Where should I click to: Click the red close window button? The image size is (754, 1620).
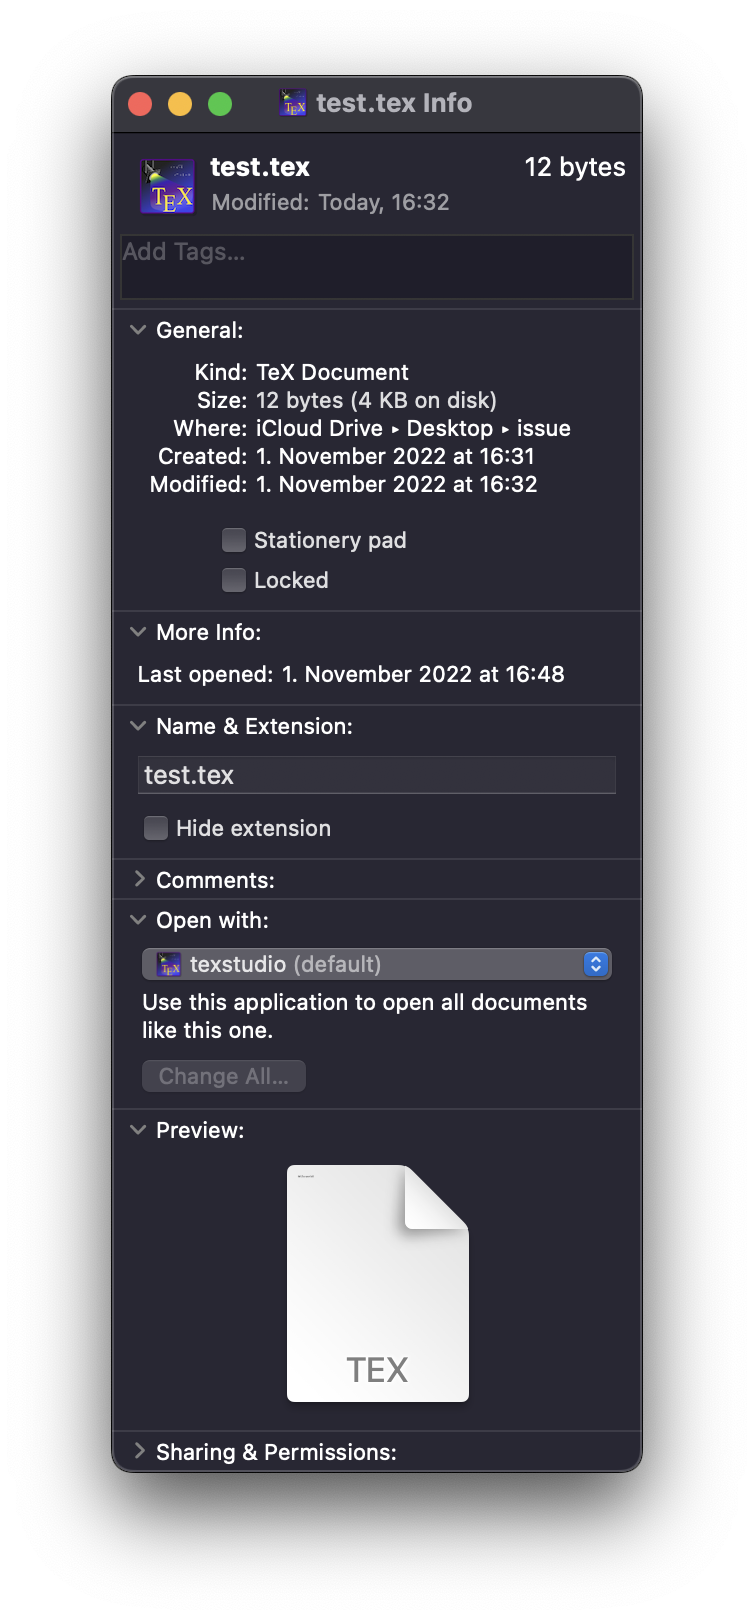click(140, 104)
